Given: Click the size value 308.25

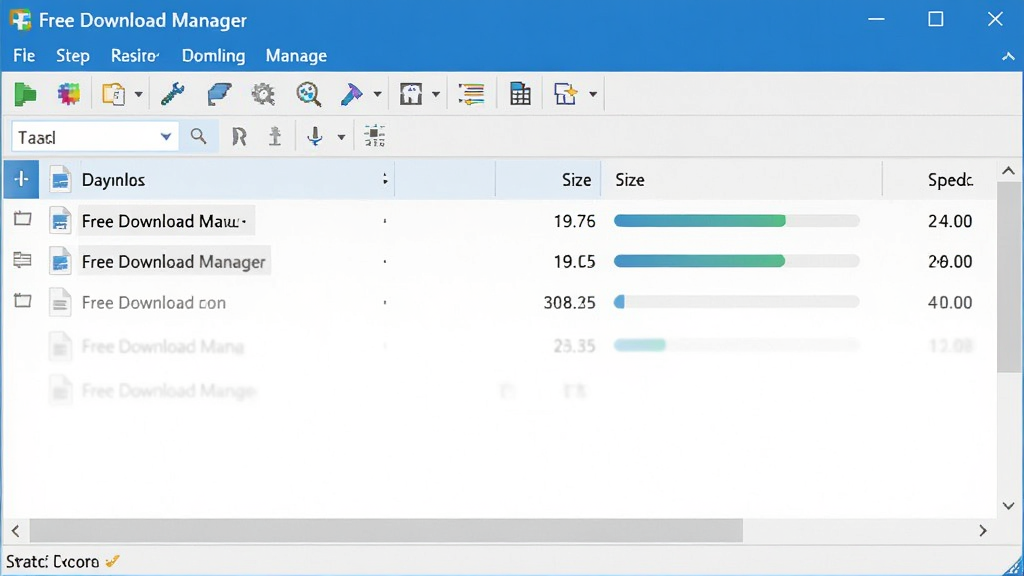Looking at the screenshot, I should [x=569, y=302].
